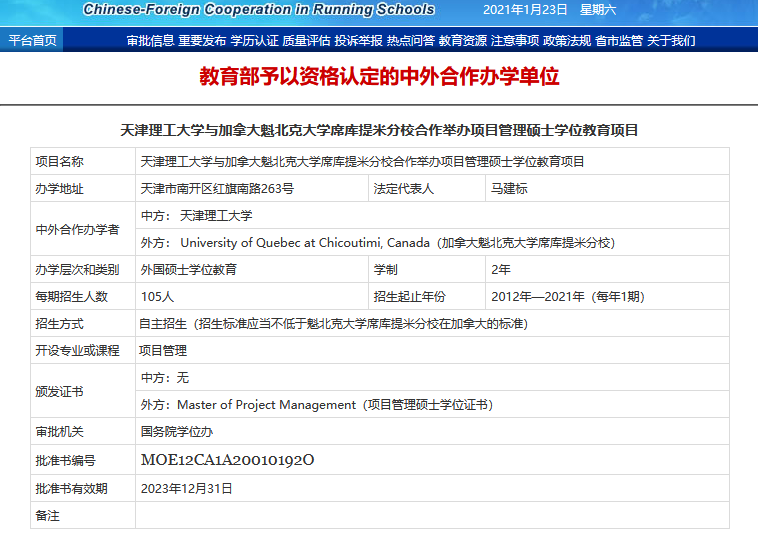758x534 pixels.
Task: Click the 办学地址 label cell
Action: 83,188
